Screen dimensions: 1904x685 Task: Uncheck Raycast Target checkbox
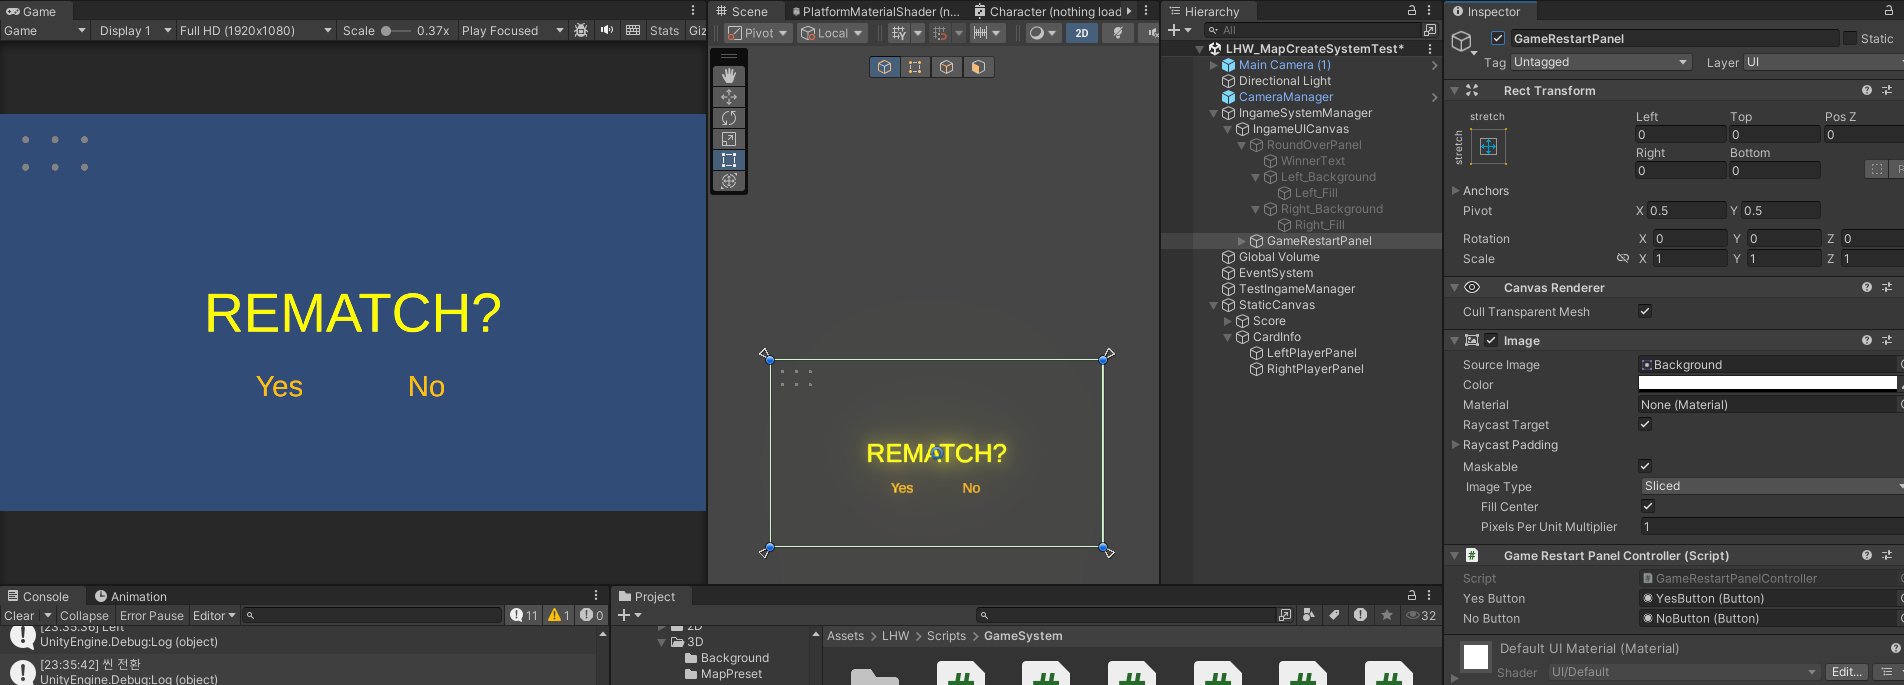(1645, 425)
